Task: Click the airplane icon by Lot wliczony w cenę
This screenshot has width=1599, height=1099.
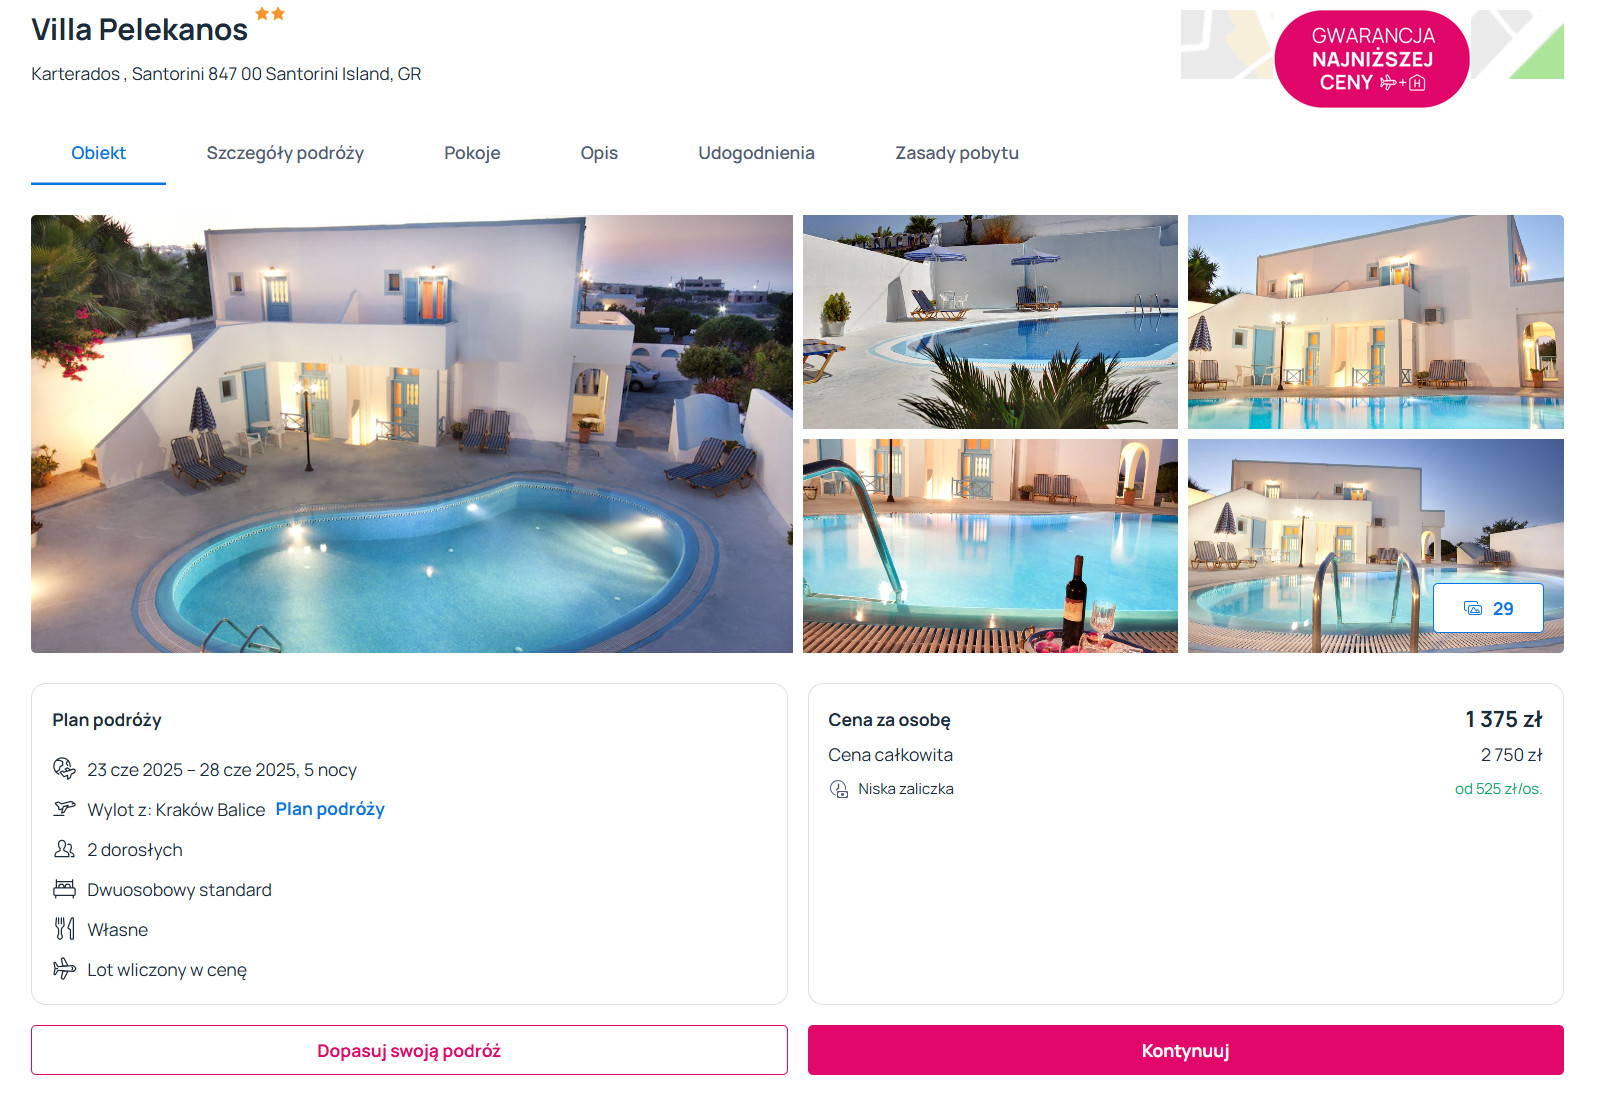Action: pyautogui.click(x=64, y=968)
